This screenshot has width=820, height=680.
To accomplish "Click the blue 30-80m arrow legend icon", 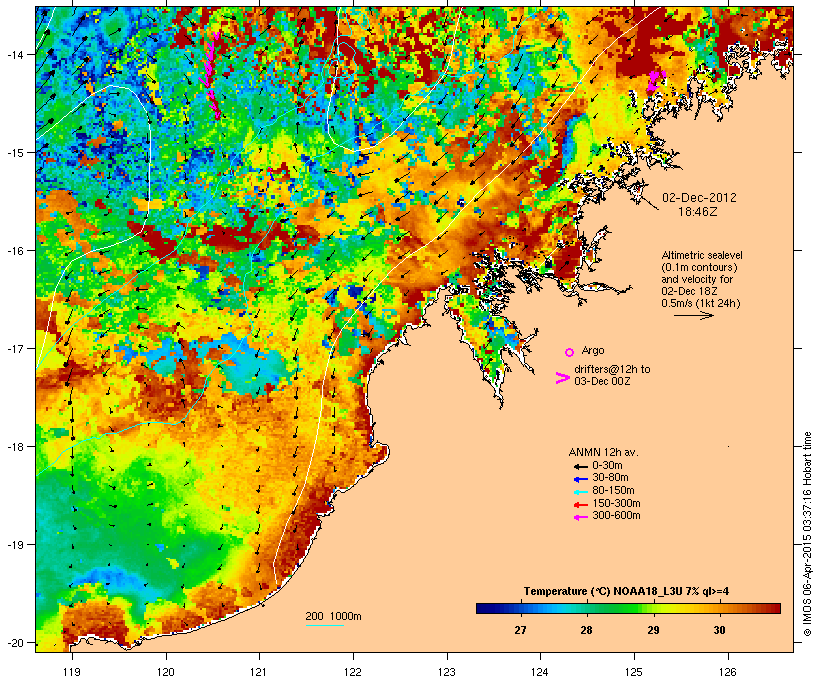I will pyautogui.click(x=581, y=479).
